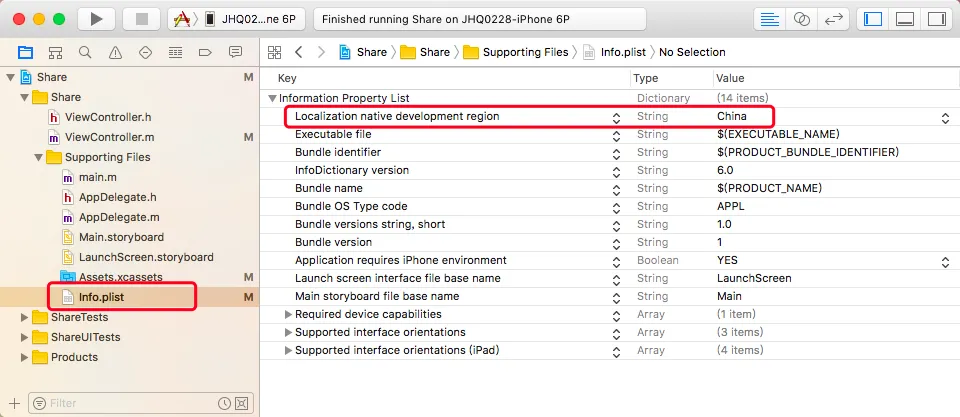Toggle the bottom debug area panel
The height and width of the screenshot is (417, 960).
coord(905,19)
